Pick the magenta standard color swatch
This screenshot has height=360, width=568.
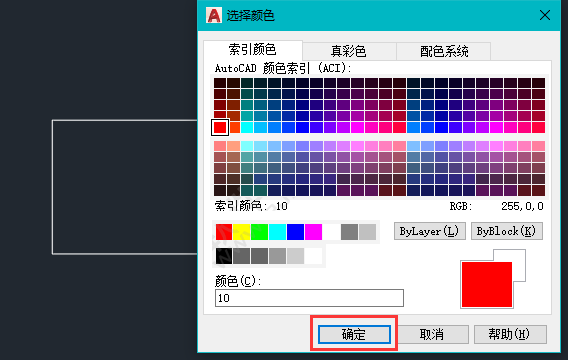(x=313, y=232)
